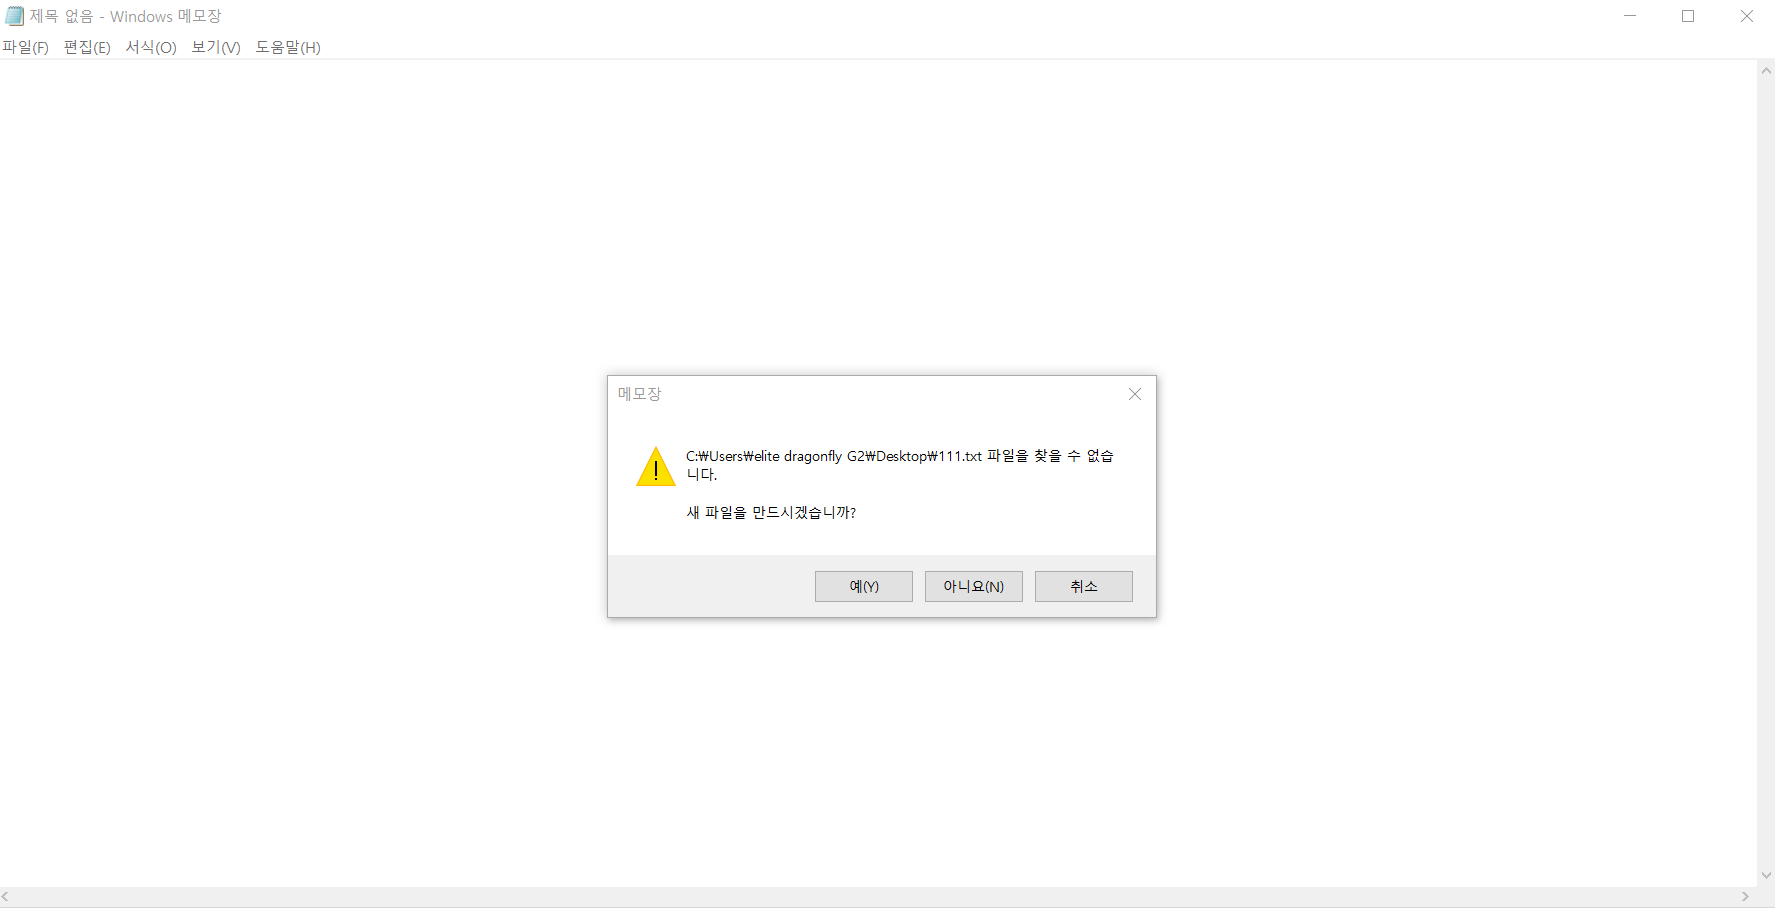Click the file-not-found message text
The width and height of the screenshot is (1775, 908).
900,465
